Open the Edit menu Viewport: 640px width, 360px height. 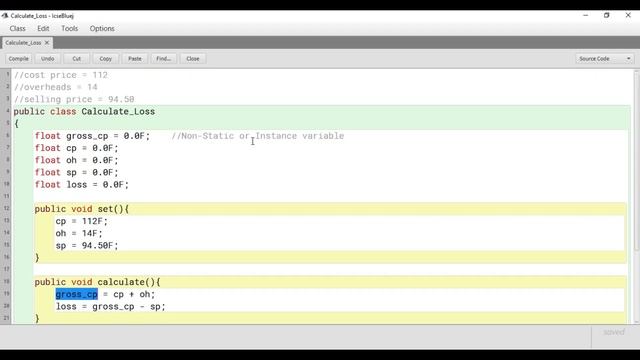[x=43, y=29]
